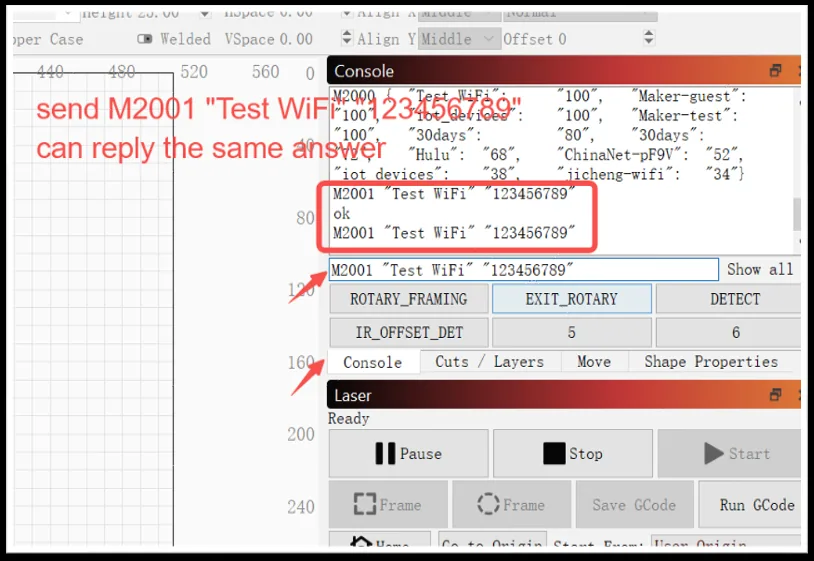Image resolution: width=814 pixels, height=561 pixels.
Task: Click macro button labeled 5
Action: (x=572, y=332)
